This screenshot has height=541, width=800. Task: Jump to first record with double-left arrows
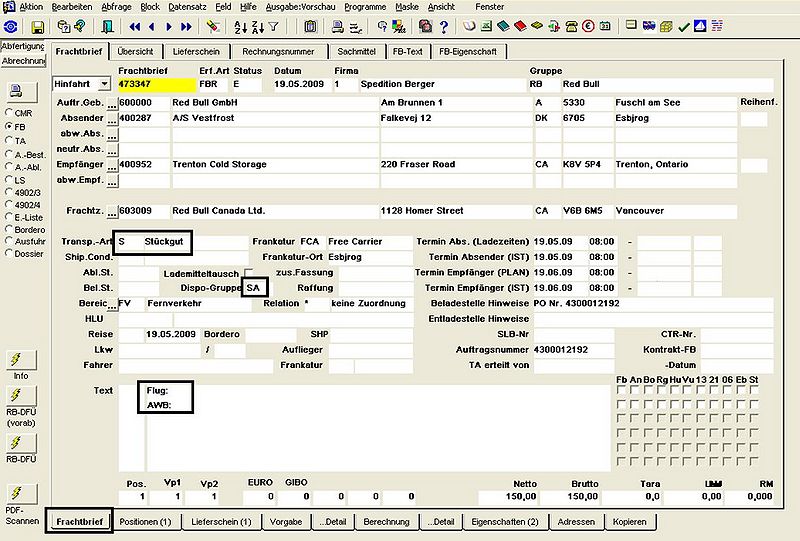[x=135, y=27]
